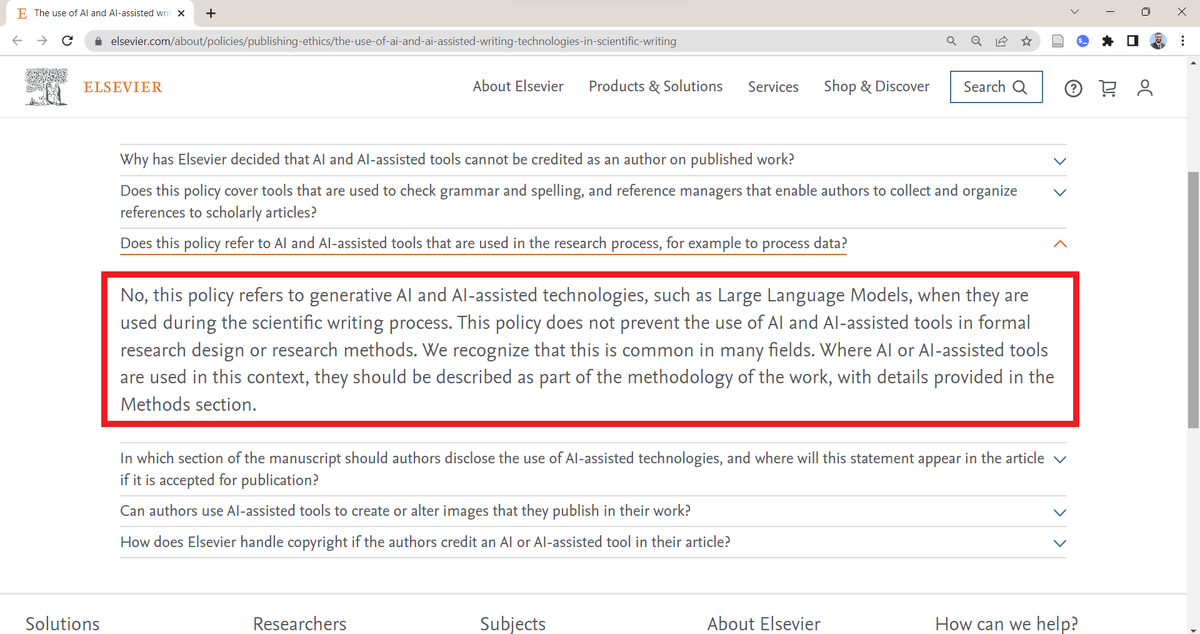Share this page via the share icon
1200x634 pixels.
click(x=1001, y=41)
